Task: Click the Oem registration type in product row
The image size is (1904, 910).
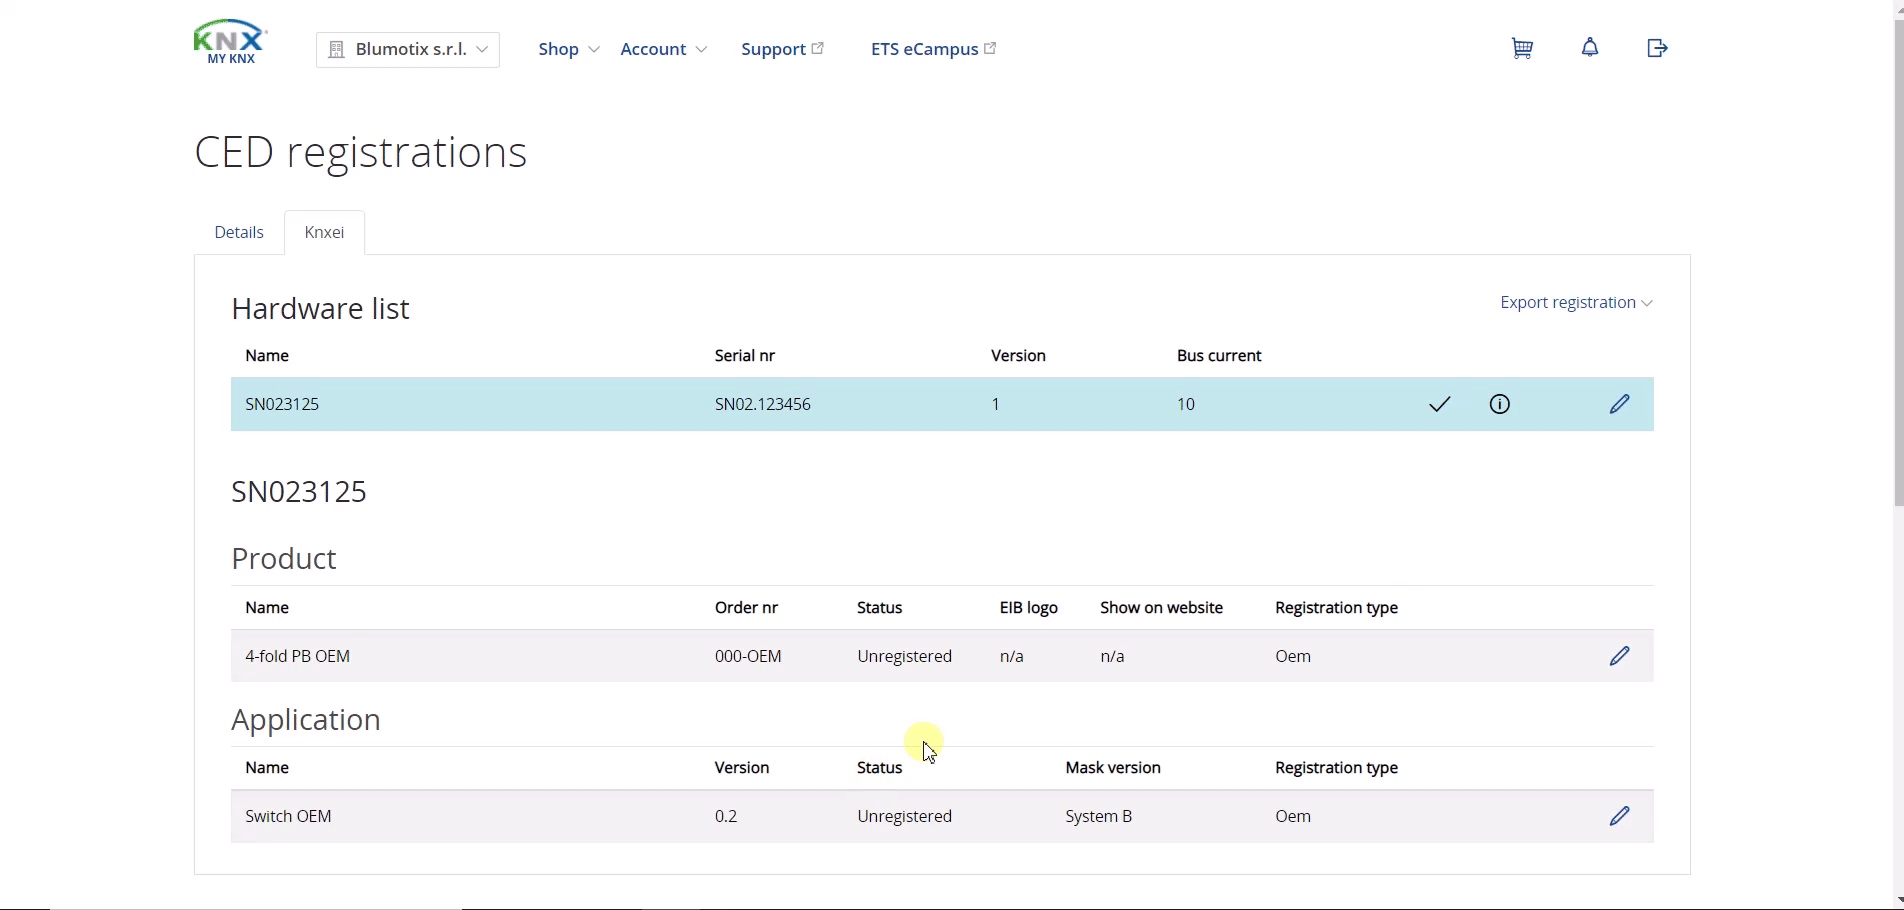Action: click(1293, 656)
